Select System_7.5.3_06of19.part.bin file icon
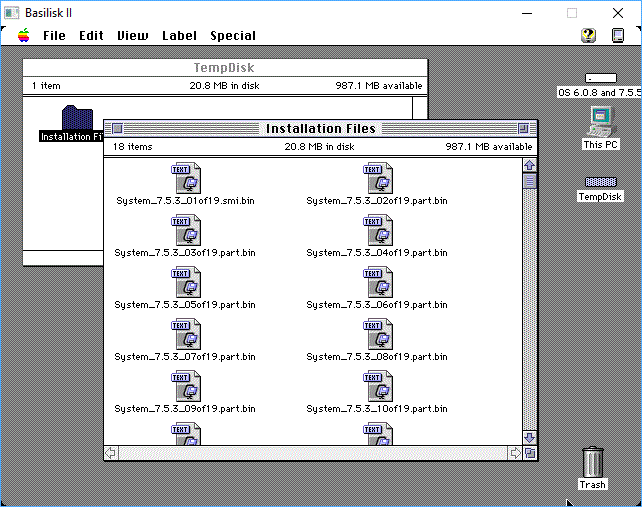 point(378,282)
